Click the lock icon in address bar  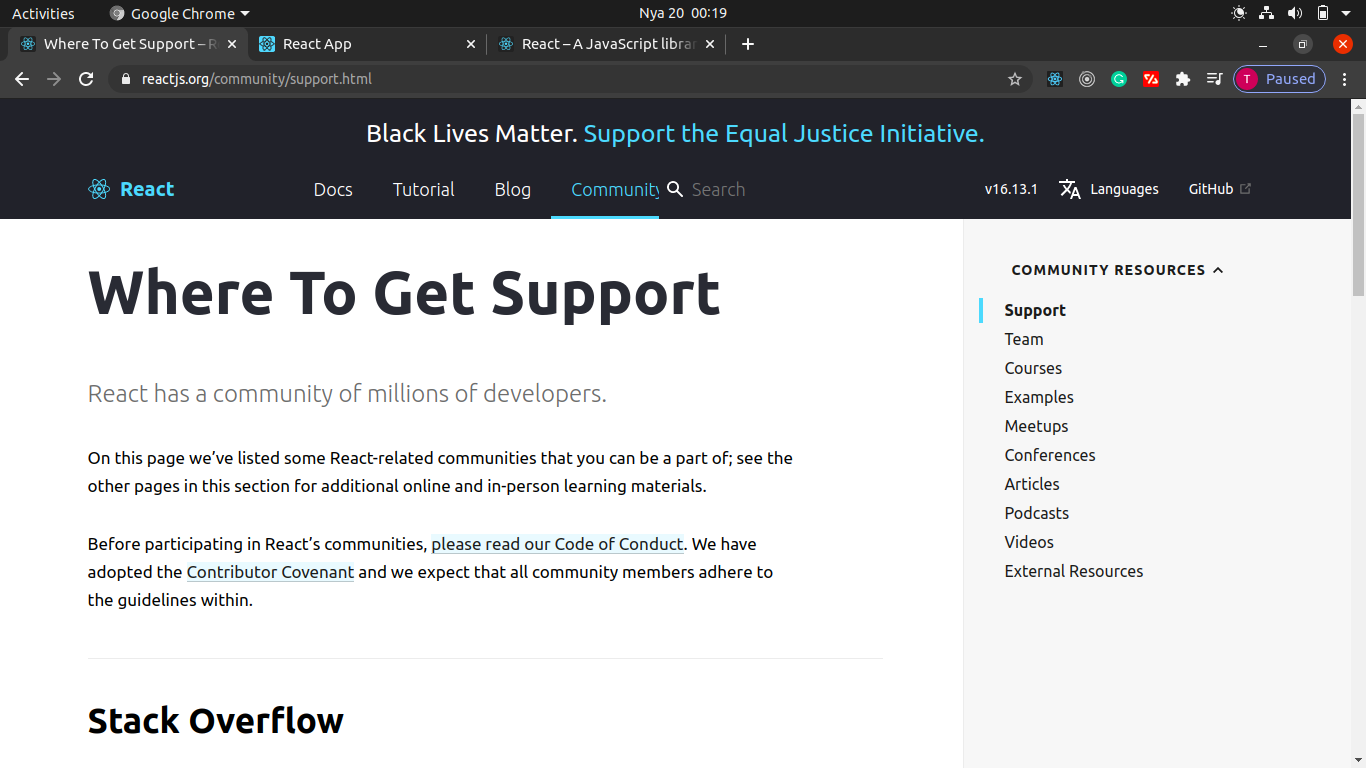coord(125,79)
